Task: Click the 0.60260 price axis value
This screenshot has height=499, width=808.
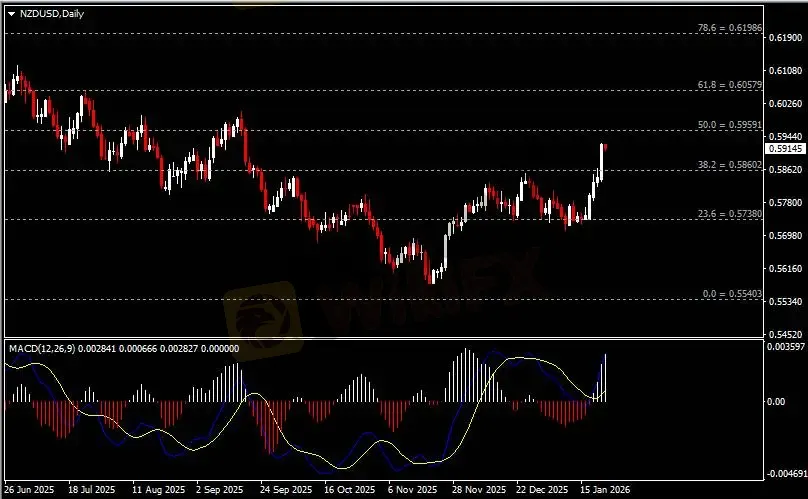Action: pyautogui.click(x=785, y=104)
